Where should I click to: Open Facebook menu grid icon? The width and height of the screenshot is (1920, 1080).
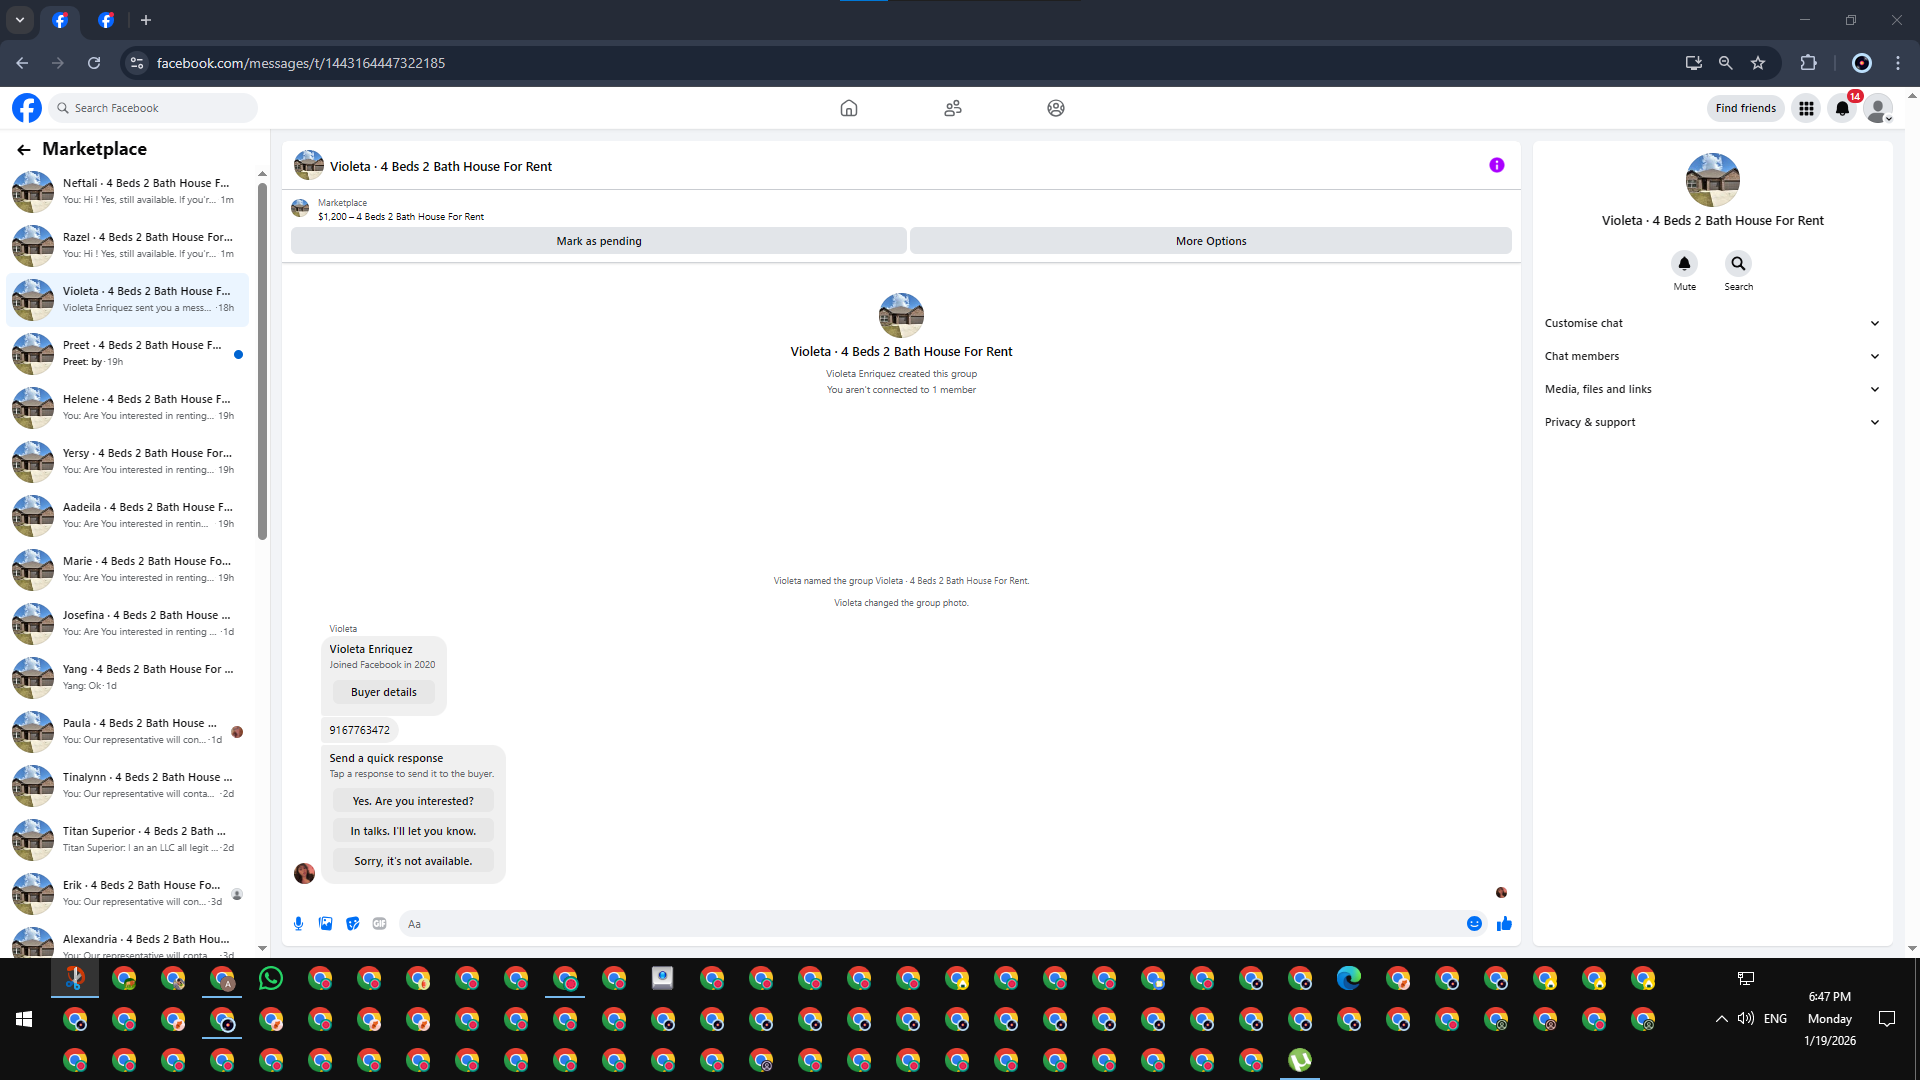tap(1806, 108)
